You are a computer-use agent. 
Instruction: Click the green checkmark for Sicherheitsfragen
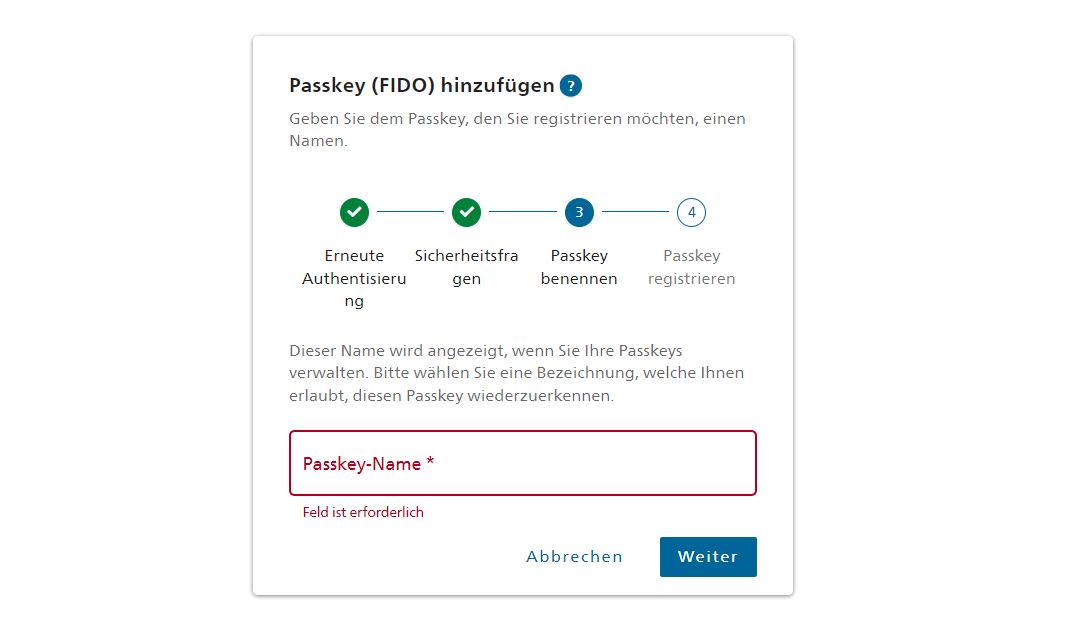point(467,212)
